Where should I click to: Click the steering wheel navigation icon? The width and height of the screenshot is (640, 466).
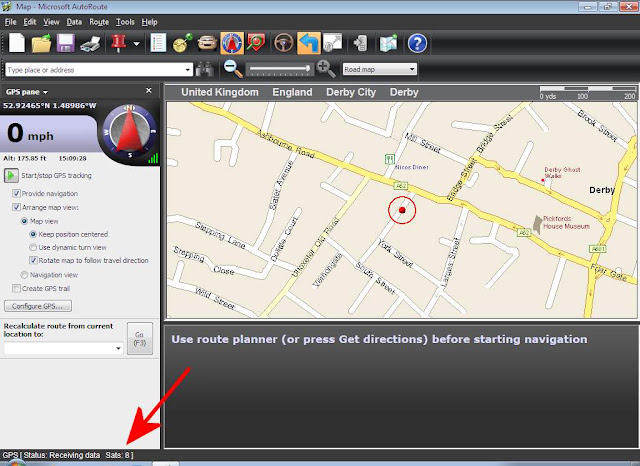[284, 43]
